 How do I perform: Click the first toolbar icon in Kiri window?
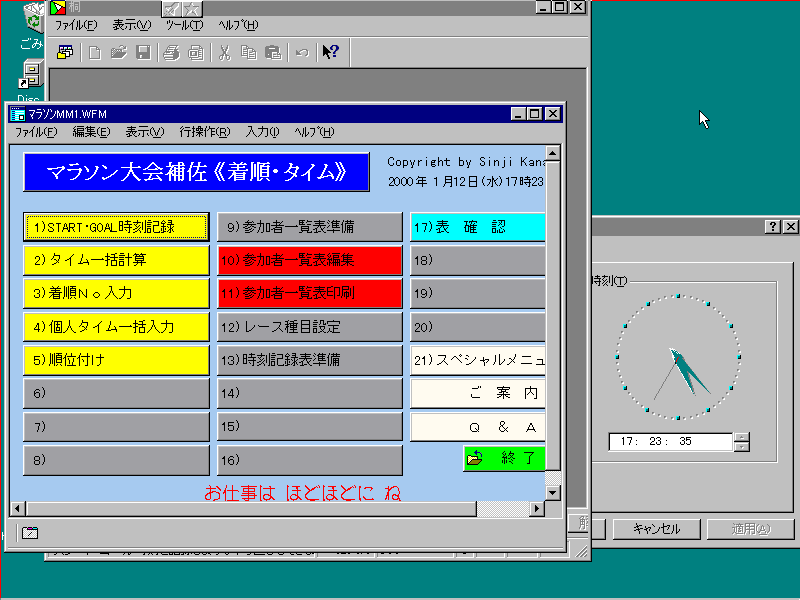pos(65,52)
